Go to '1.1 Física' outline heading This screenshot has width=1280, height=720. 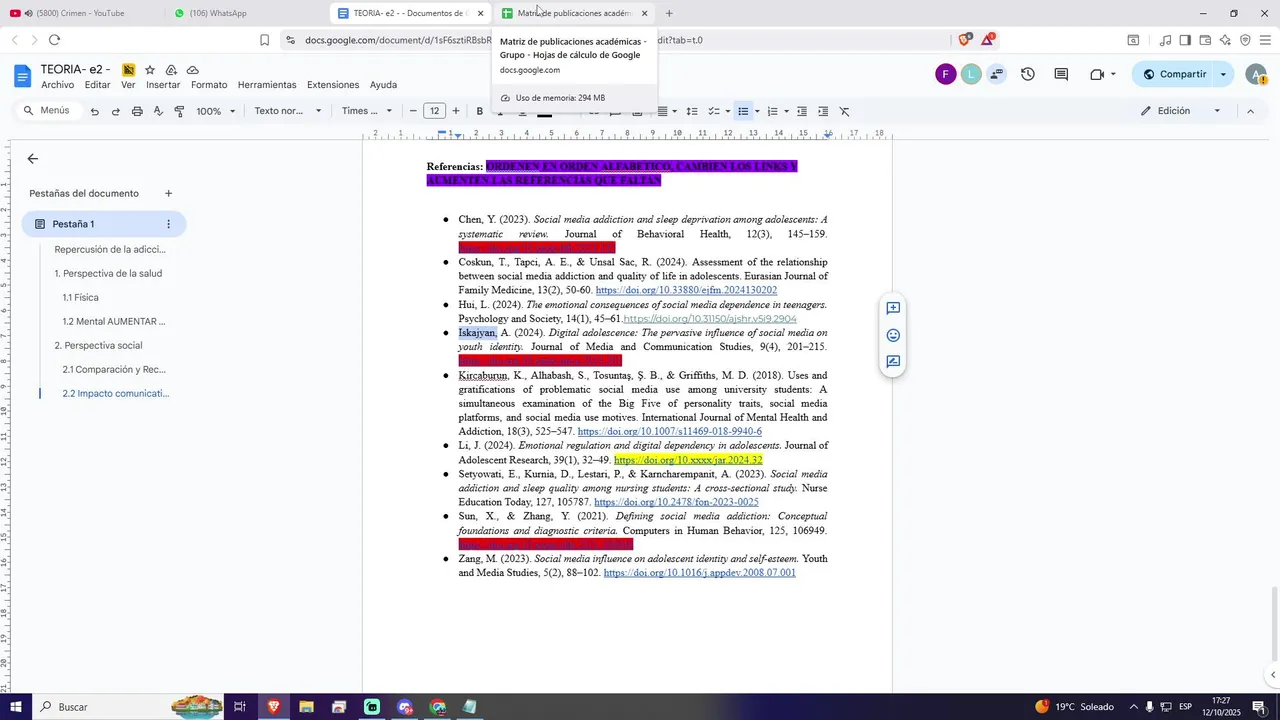pos(80,297)
